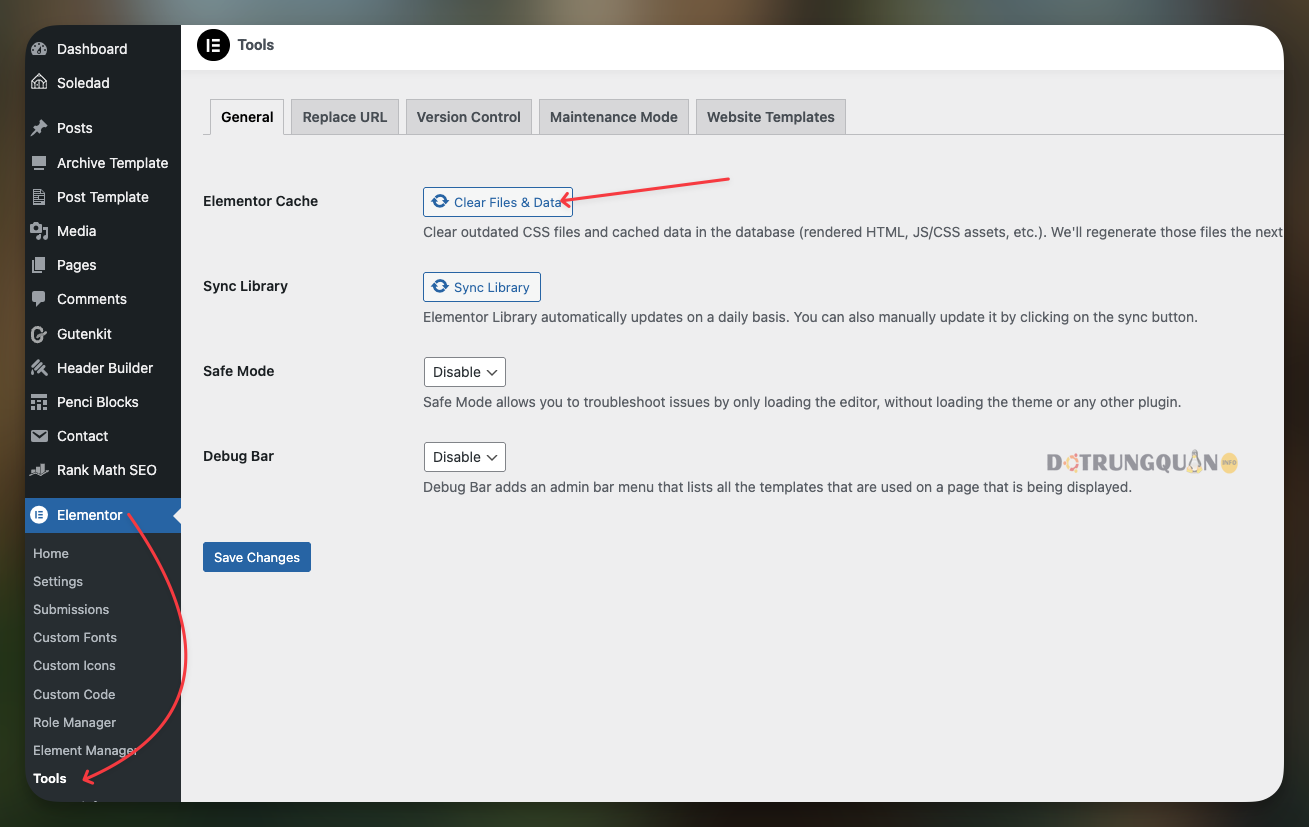1309x827 pixels.
Task: Click the Pages icon in sidebar
Action: pos(39,265)
